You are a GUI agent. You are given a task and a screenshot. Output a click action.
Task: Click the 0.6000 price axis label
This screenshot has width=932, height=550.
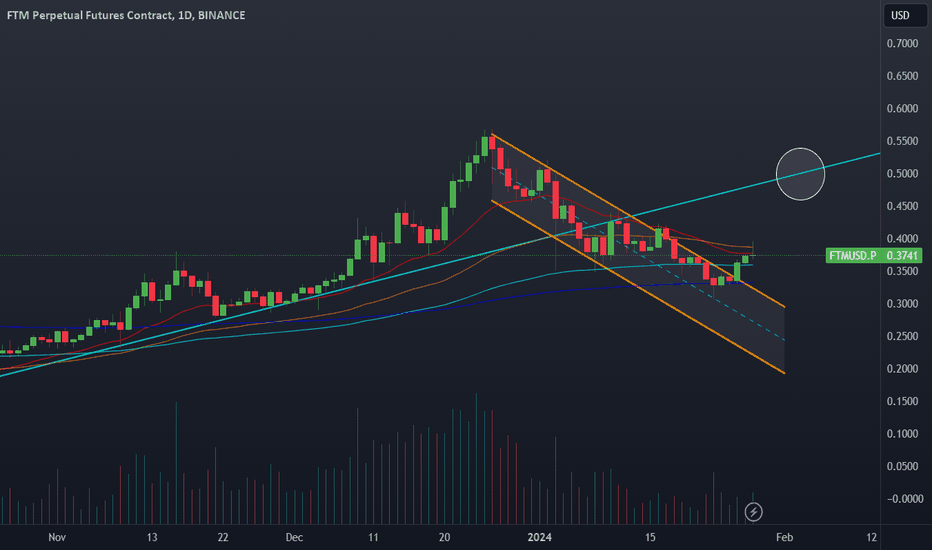pos(902,109)
